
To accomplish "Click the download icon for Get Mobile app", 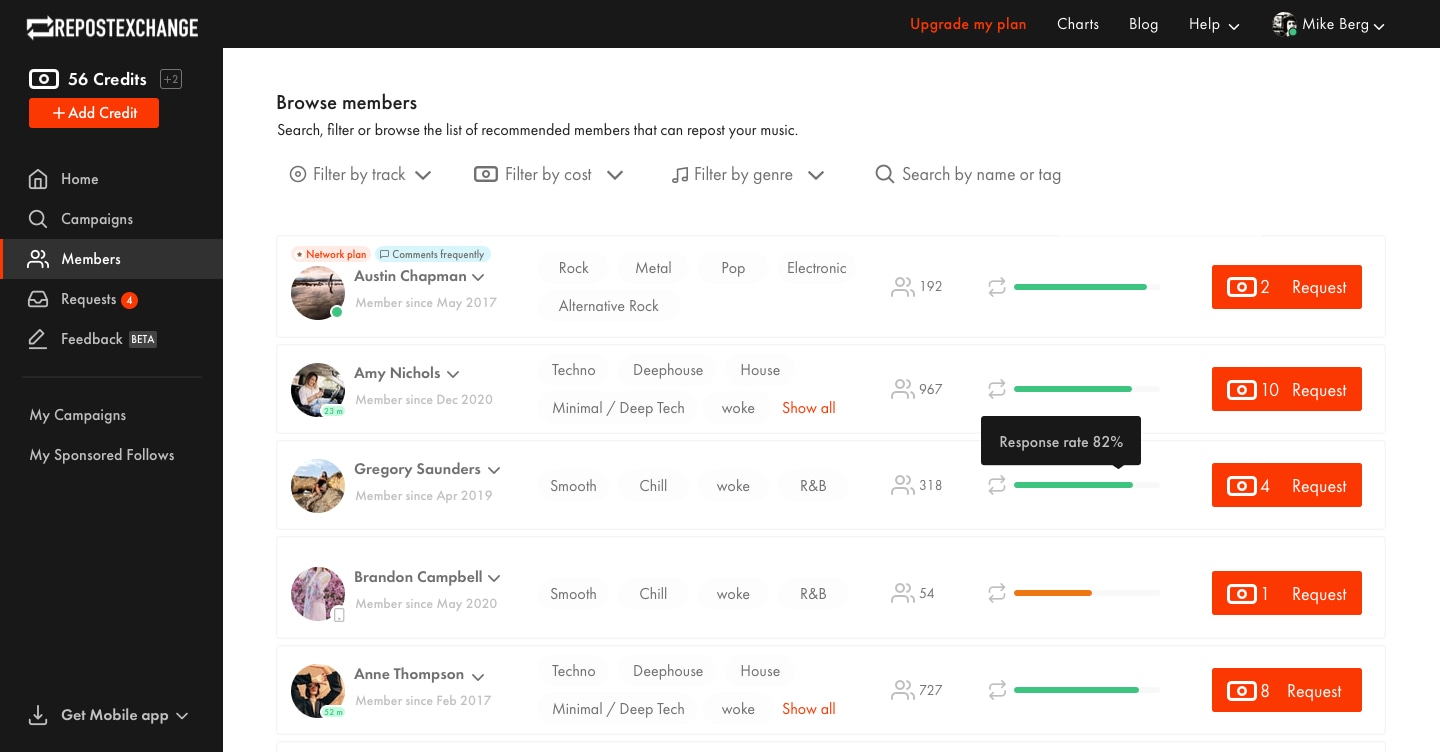I will pyautogui.click(x=38, y=715).
